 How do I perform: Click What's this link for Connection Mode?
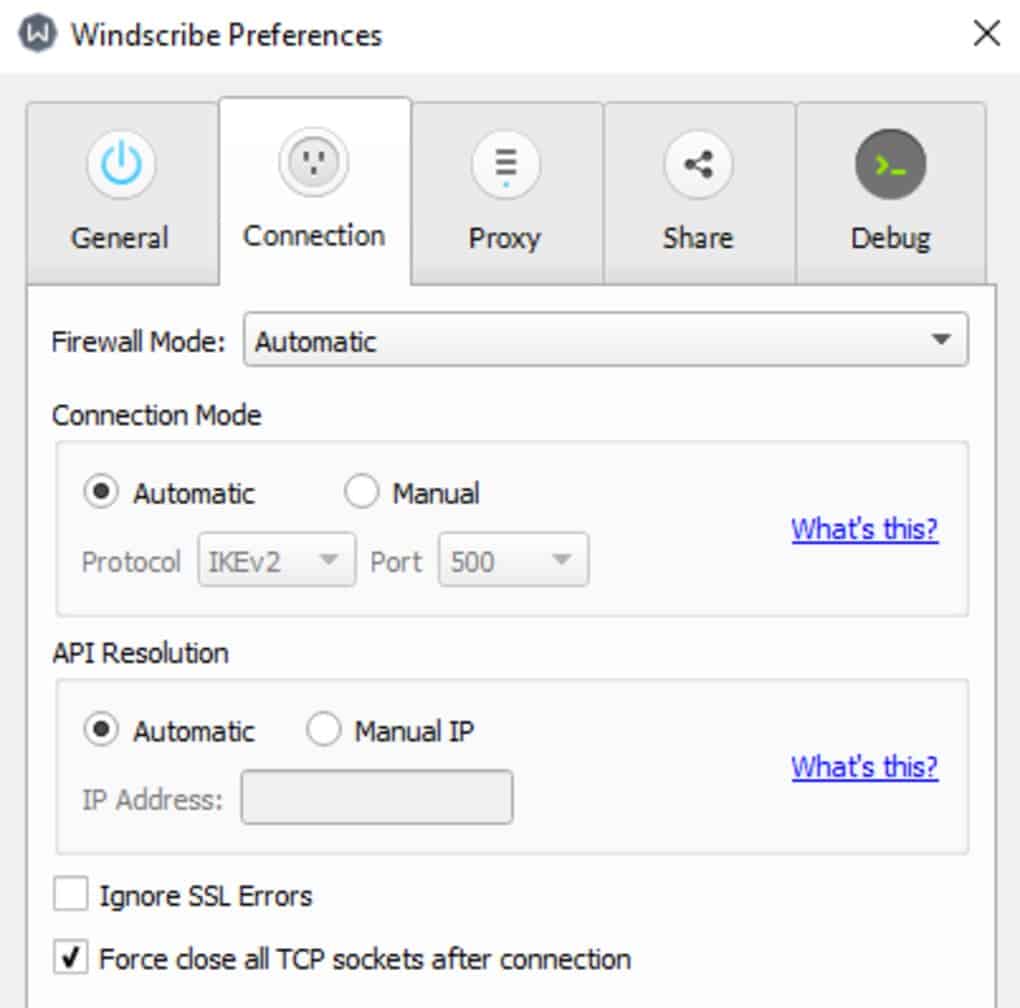pyautogui.click(x=865, y=528)
